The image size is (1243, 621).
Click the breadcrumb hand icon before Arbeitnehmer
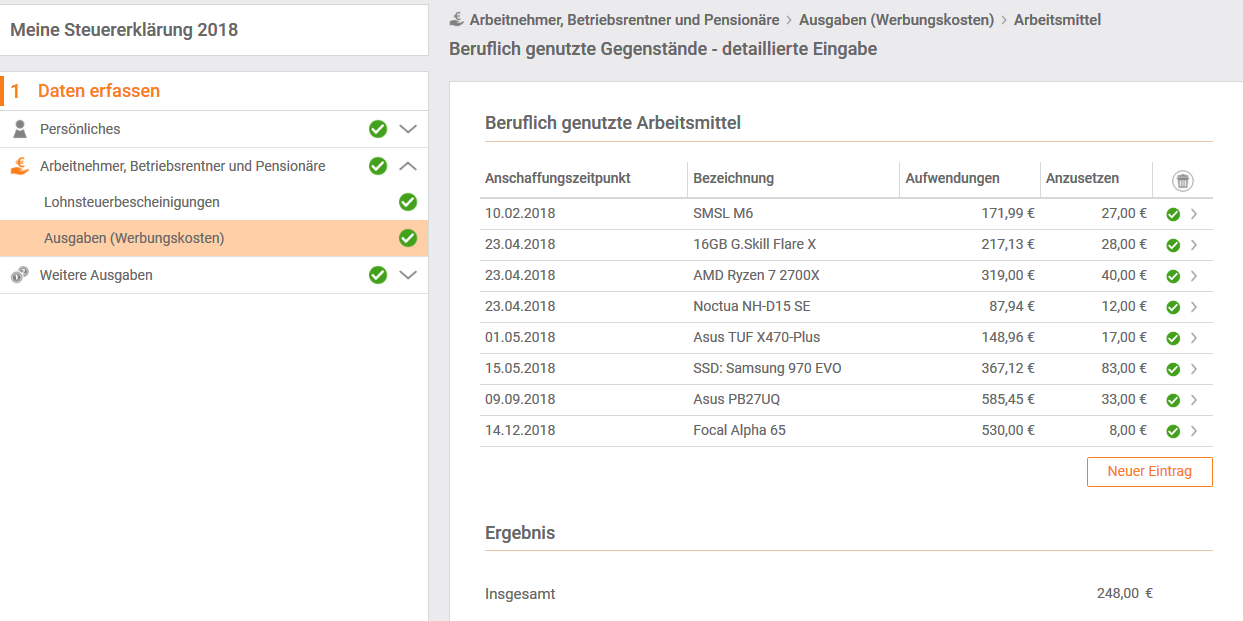click(x=456, y=19)
